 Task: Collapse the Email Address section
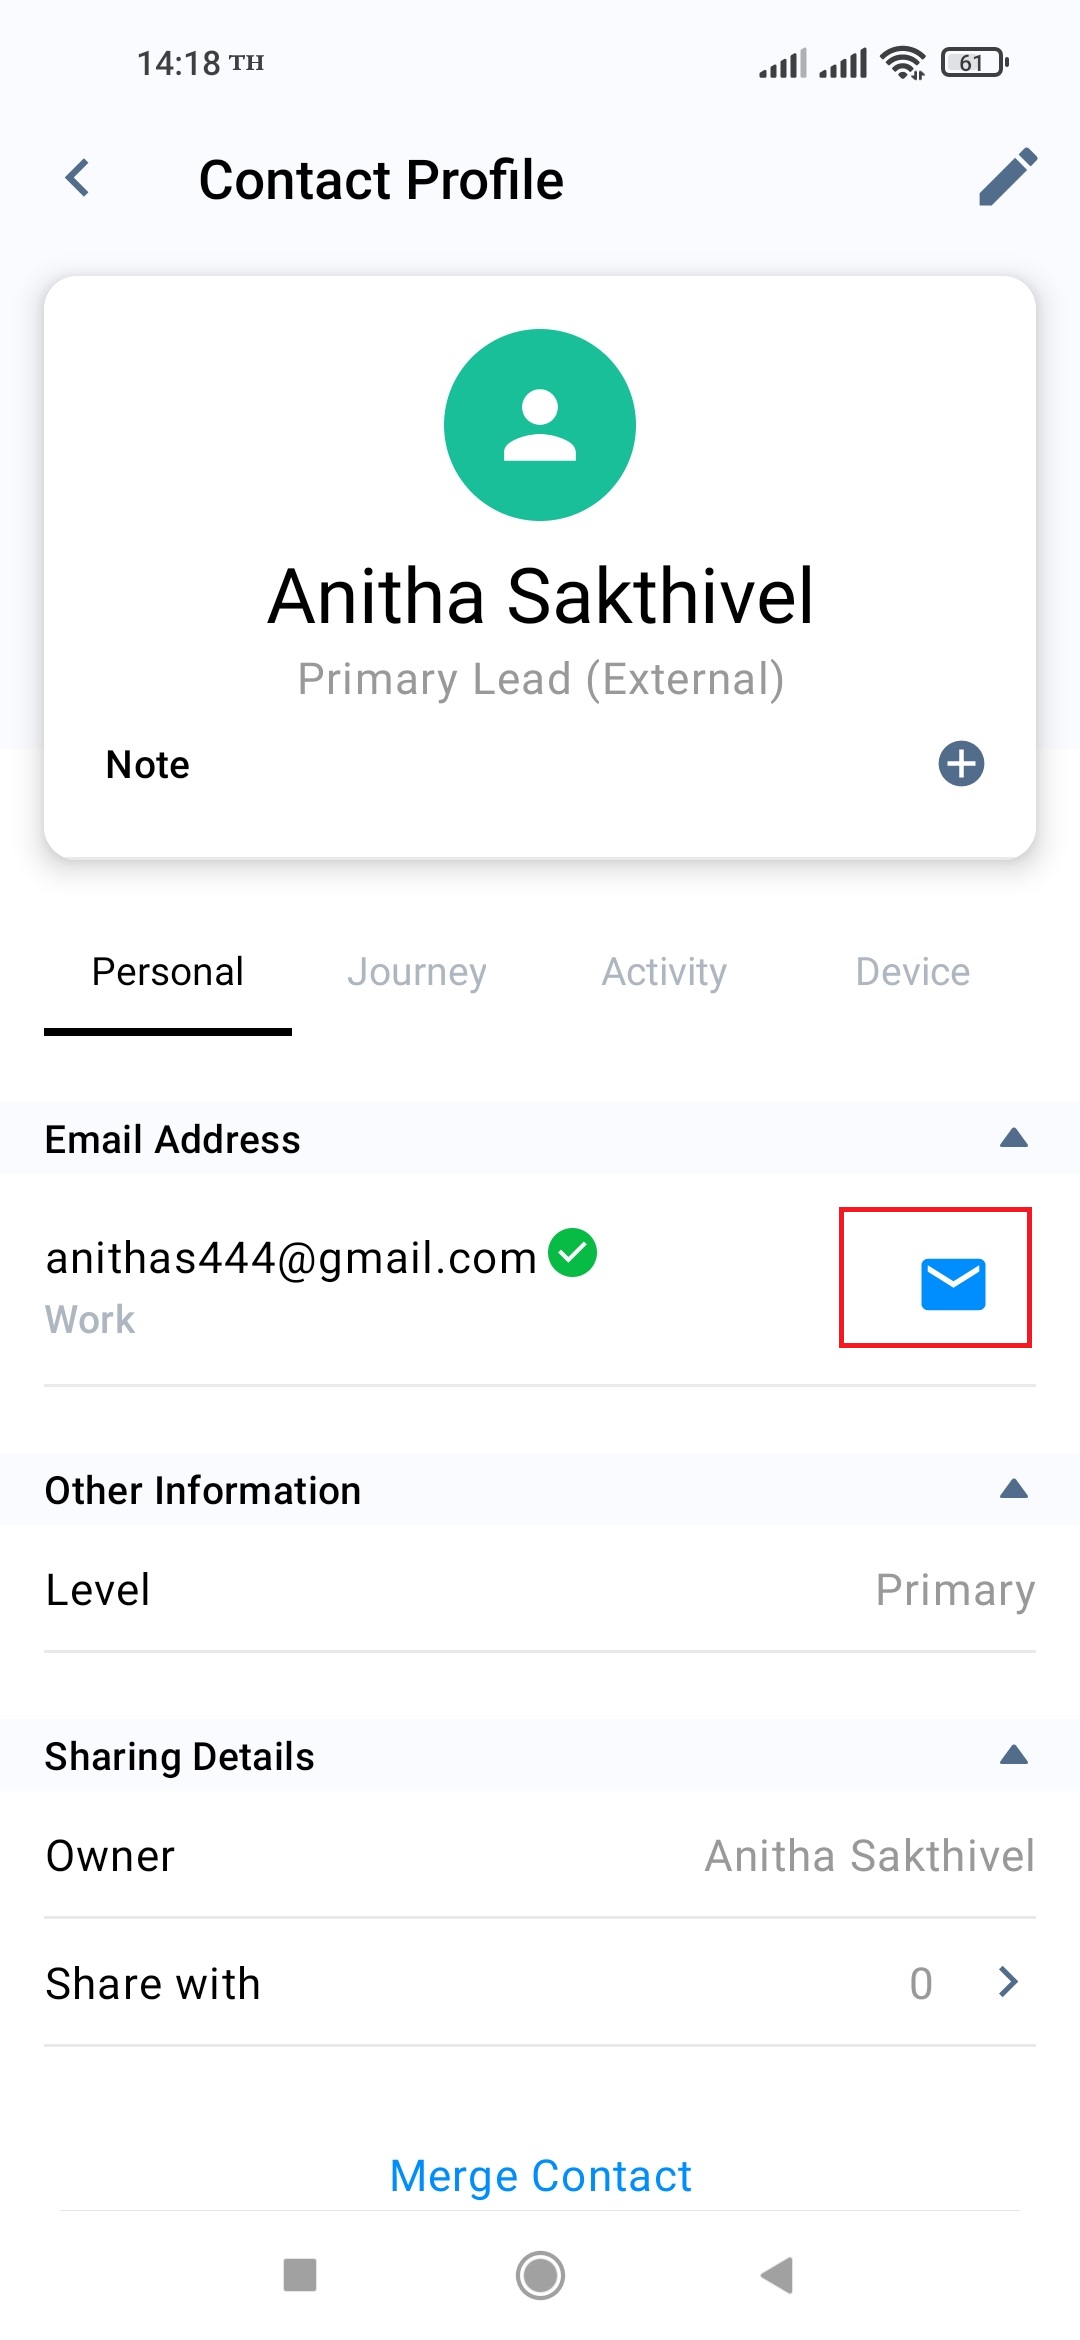coord(1014,1138)
